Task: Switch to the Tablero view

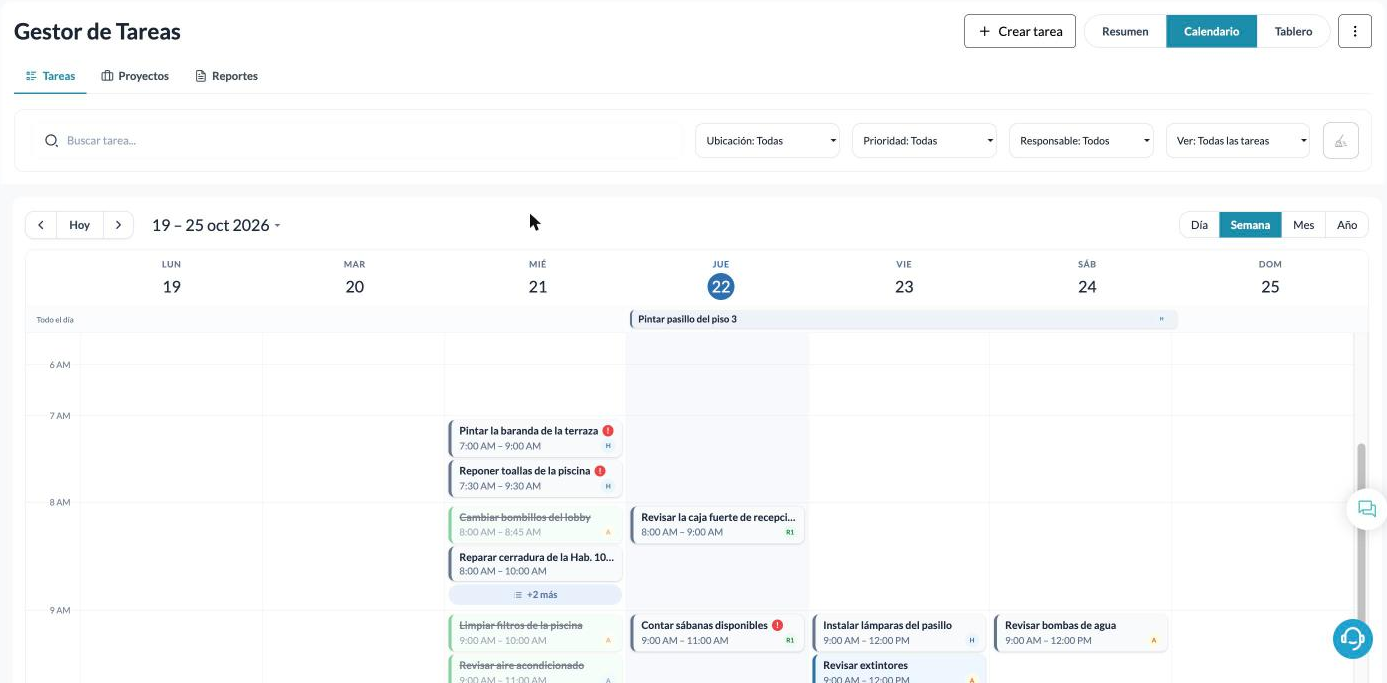Action: (1293, 31)
